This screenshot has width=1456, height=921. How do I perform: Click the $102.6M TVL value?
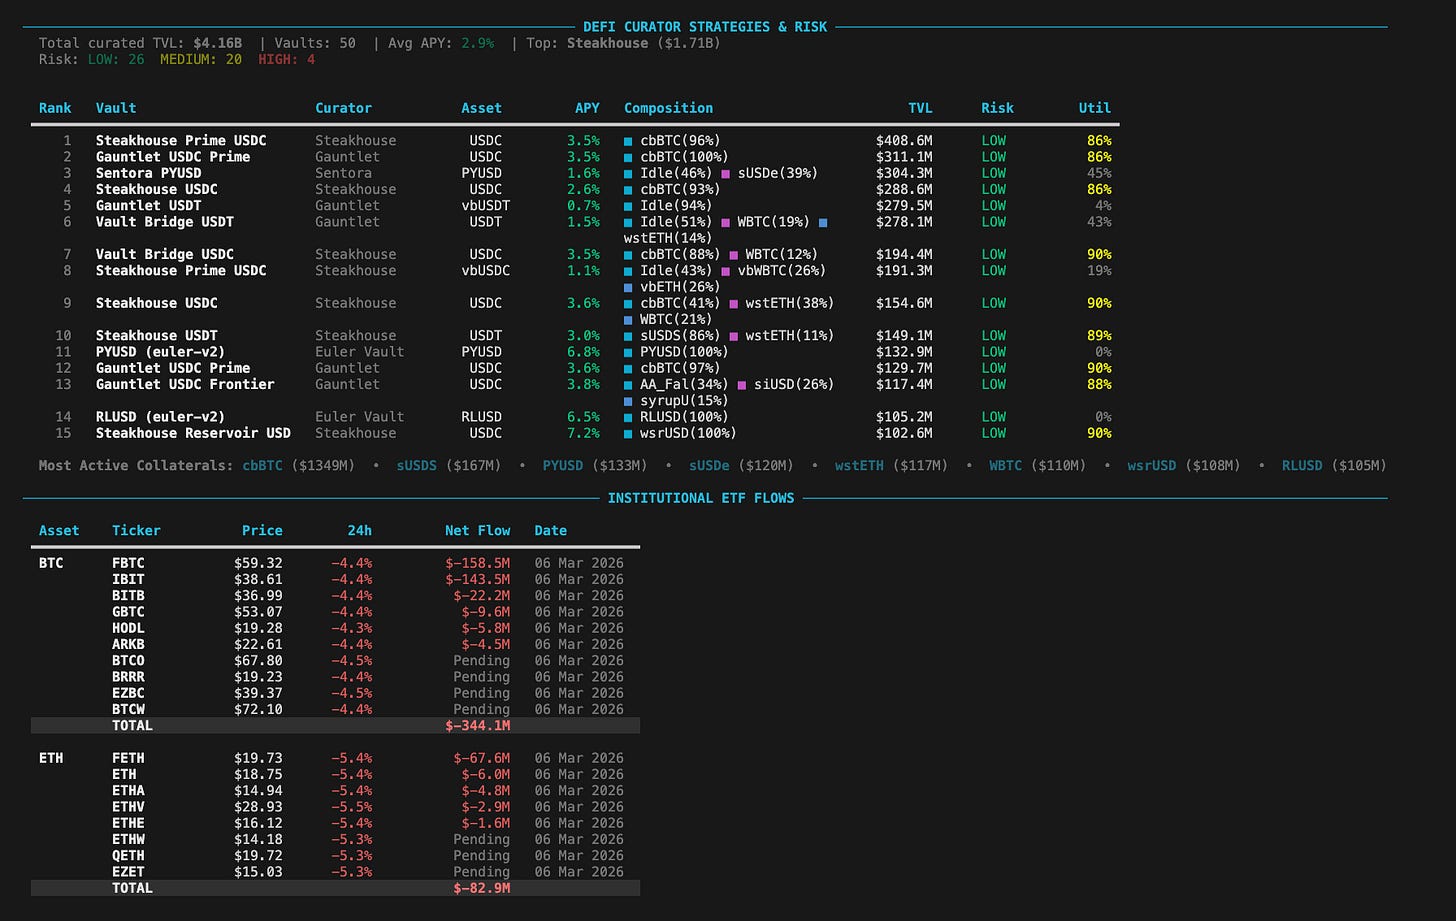pos(904,433)
